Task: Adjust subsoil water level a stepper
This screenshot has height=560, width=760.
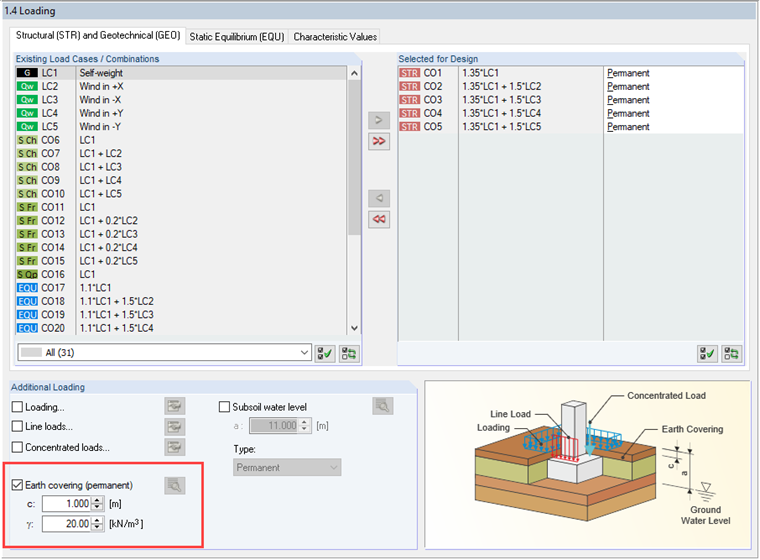Action: coord(304,426)
